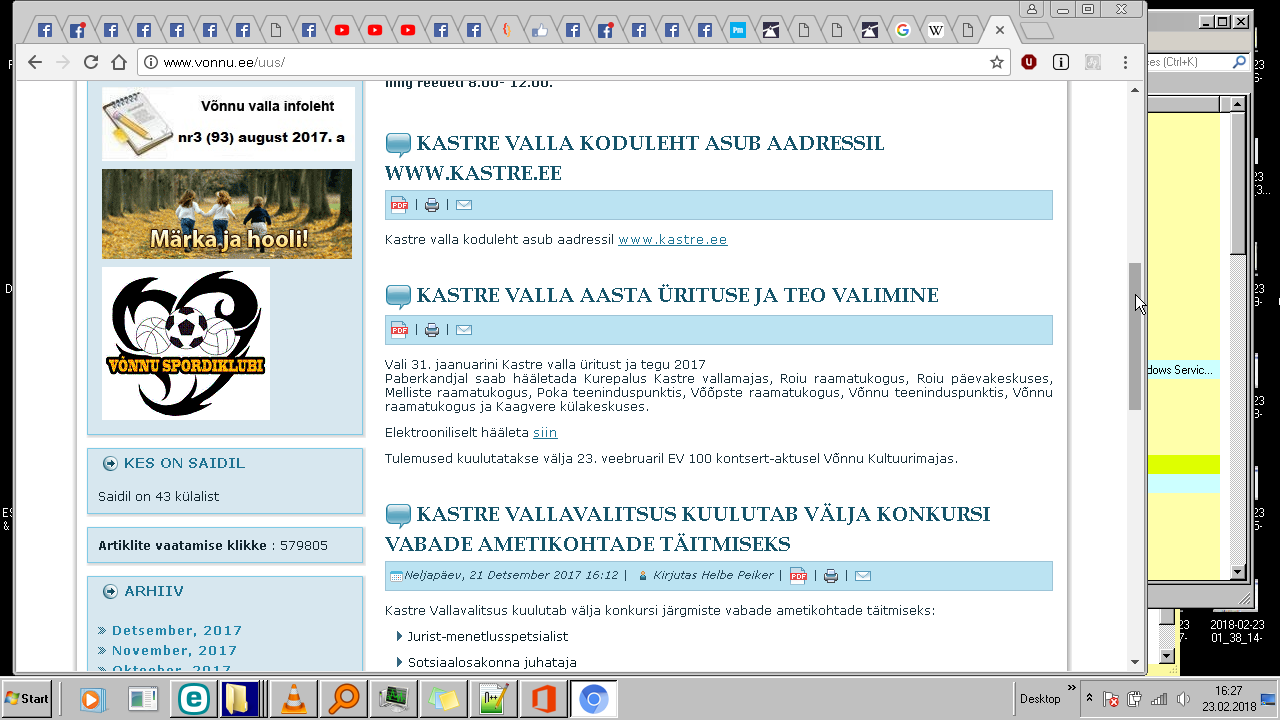The height and width of the screenshot is (720, 1280).
Task: Open the November, 2017 archive
Action: (x=174, y=650)
